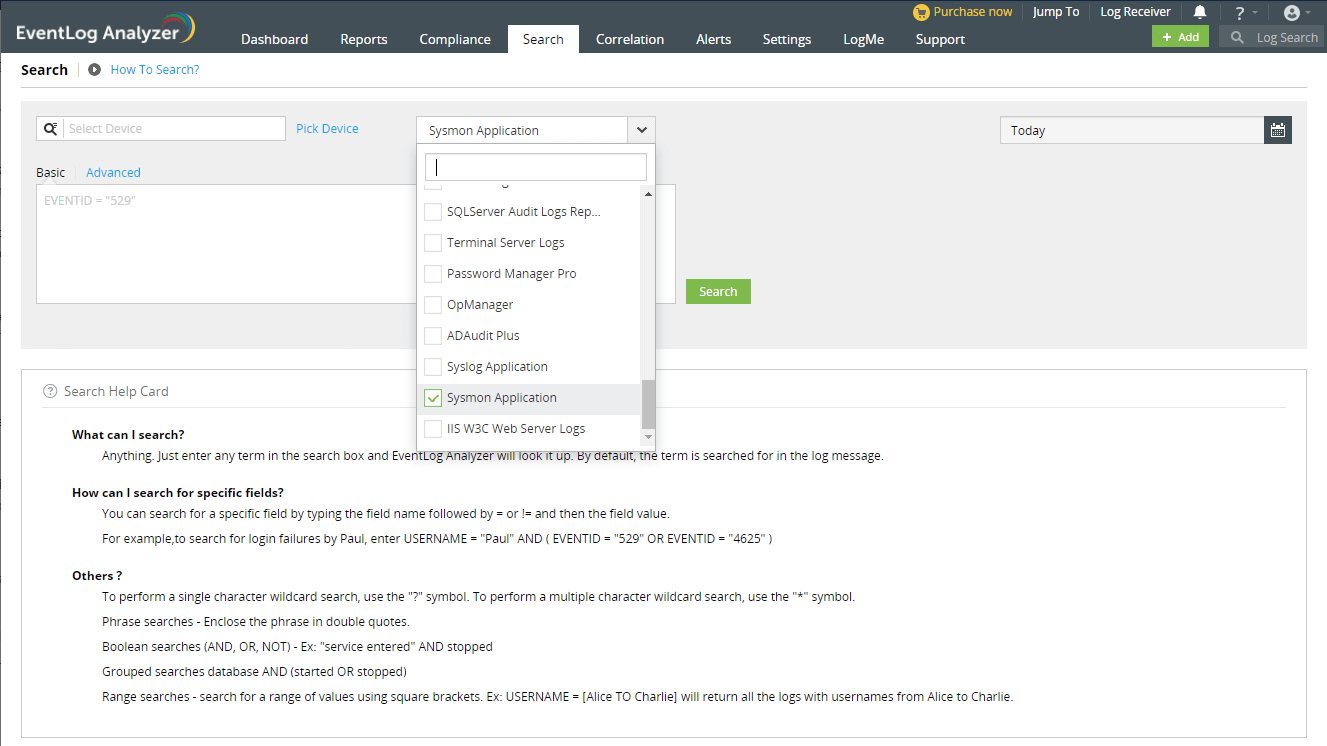
Task: Click the green Add button
Action: pos(1180,37)
